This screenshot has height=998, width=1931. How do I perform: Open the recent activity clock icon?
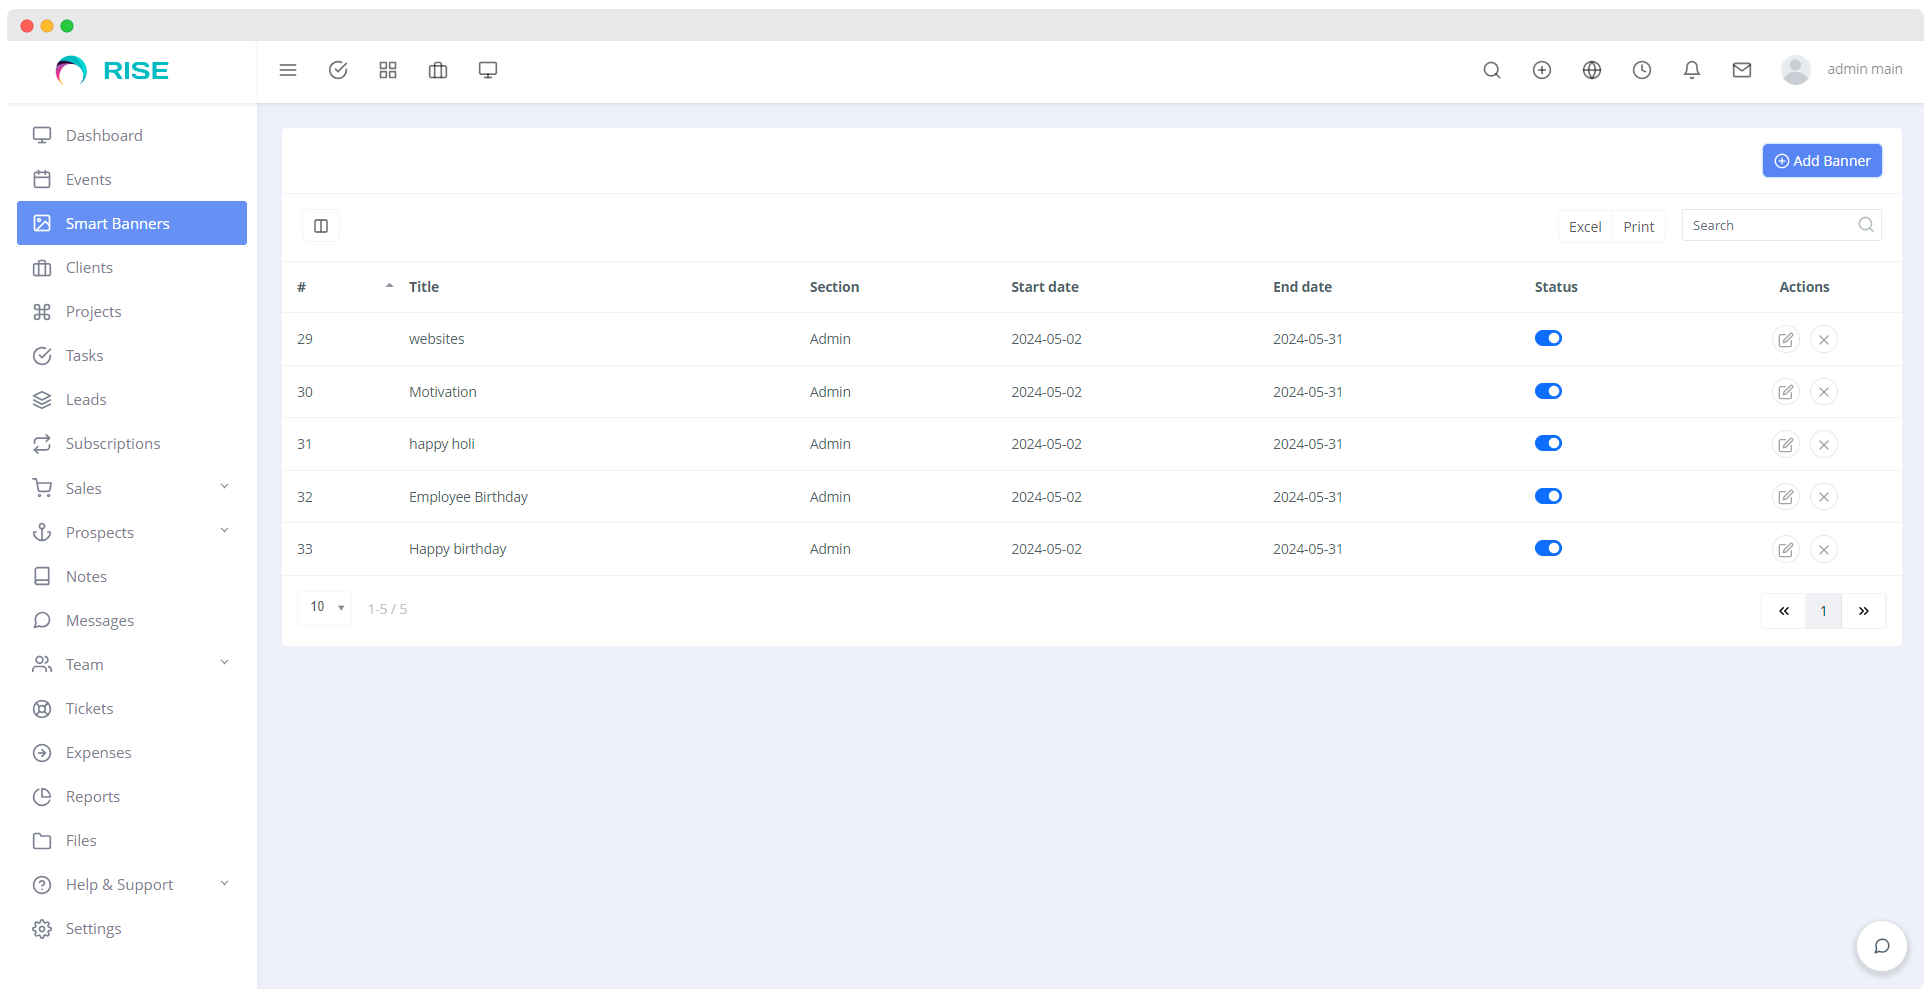click(1641, 70)
